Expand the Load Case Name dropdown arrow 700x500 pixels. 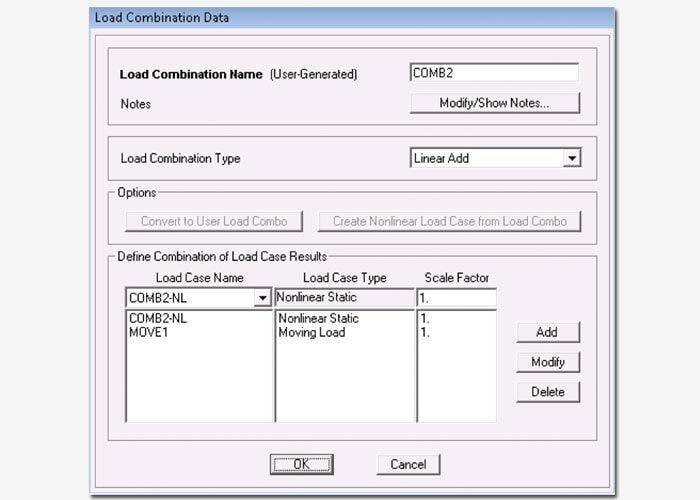[262, 298]
